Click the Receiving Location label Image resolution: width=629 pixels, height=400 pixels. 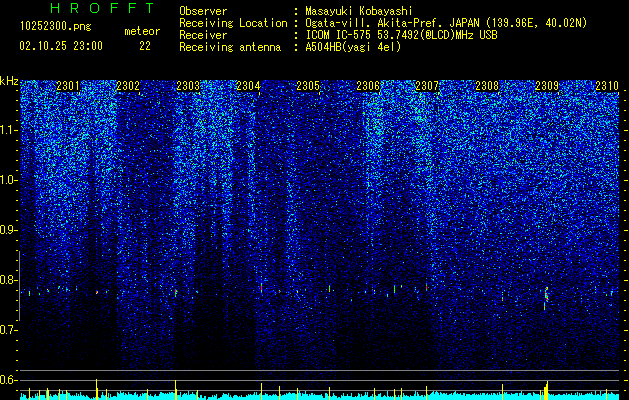233,23
